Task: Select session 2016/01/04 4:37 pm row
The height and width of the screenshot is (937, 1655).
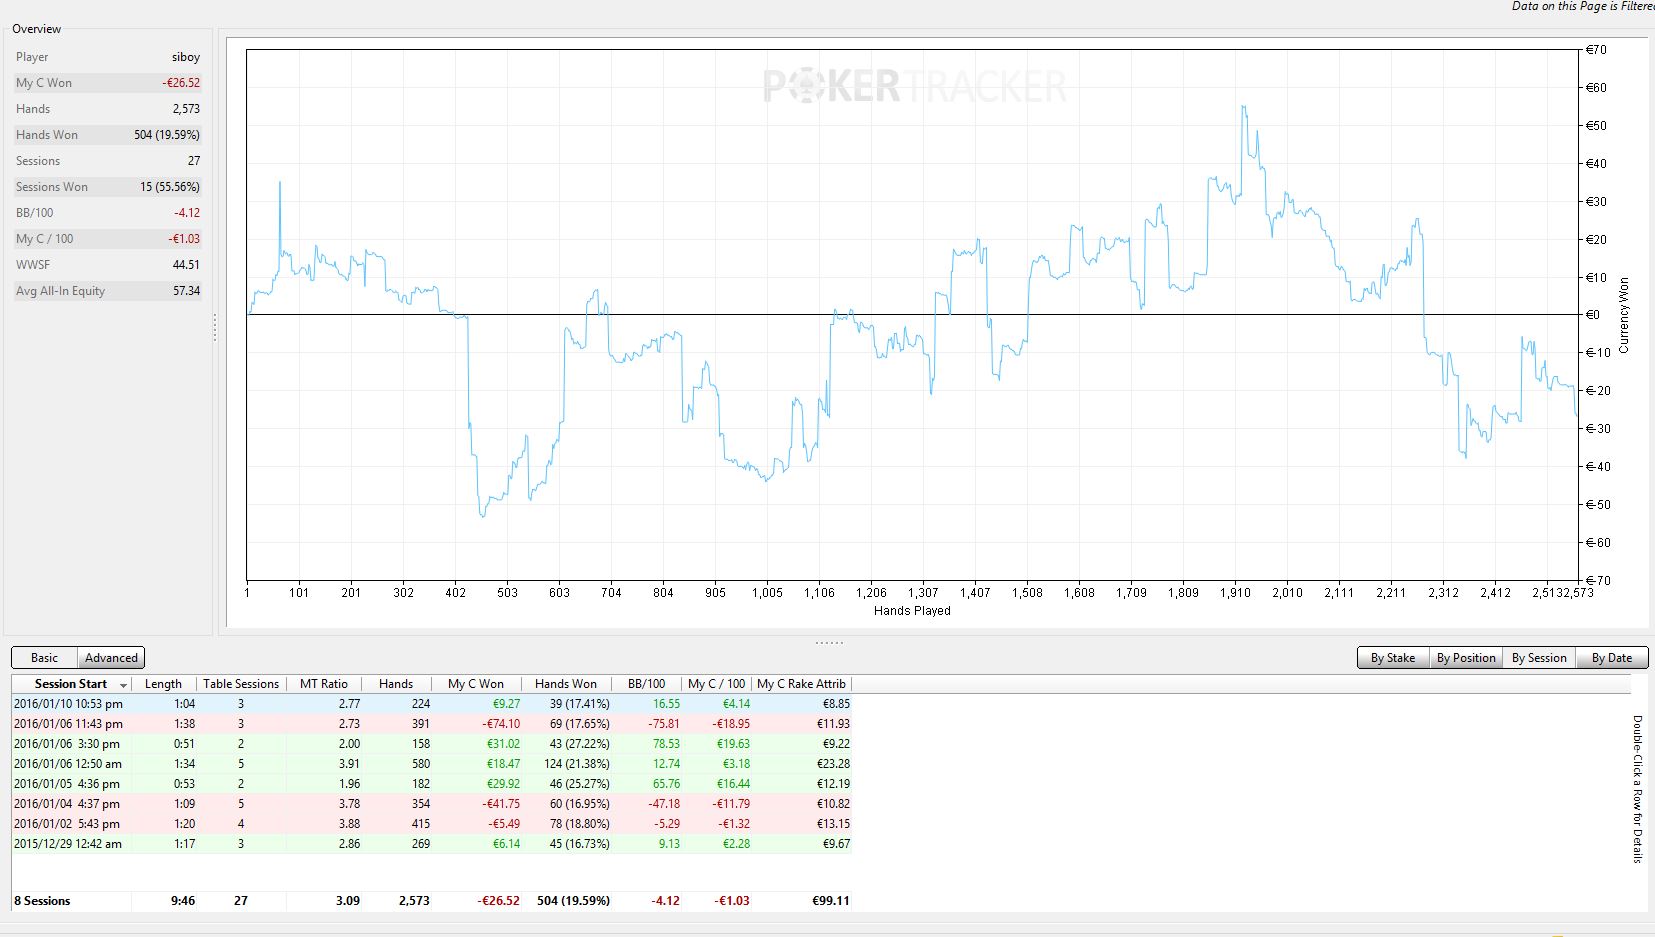Action: 432,804
